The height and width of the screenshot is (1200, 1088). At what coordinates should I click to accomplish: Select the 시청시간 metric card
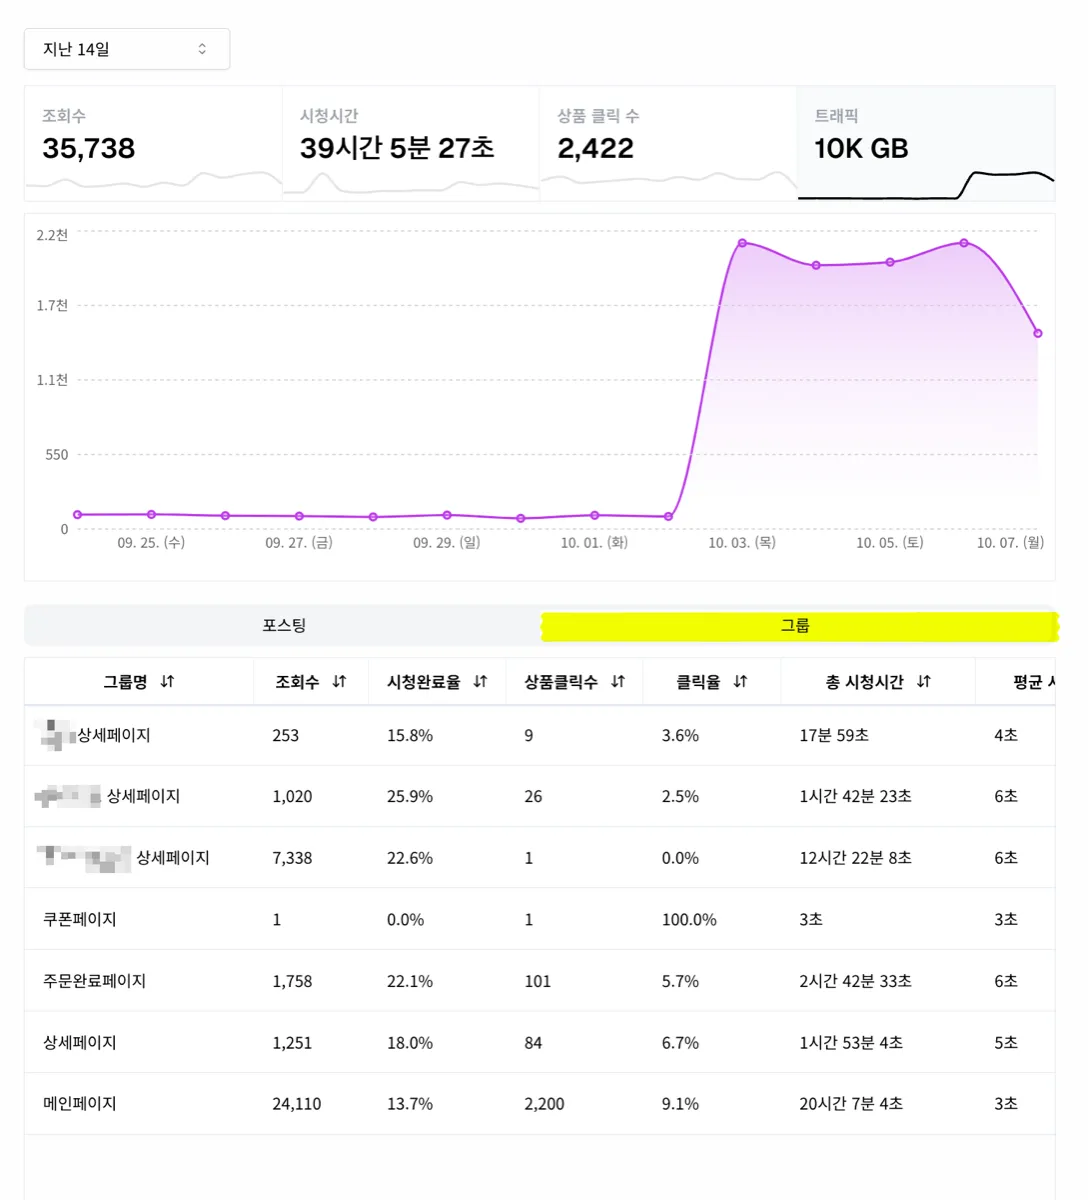point(411,144)
